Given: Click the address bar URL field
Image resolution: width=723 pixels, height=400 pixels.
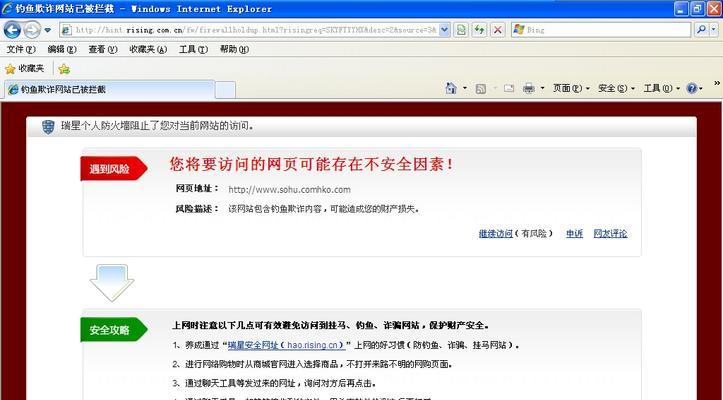Looking at the screenshot, I should pos(256,30).
